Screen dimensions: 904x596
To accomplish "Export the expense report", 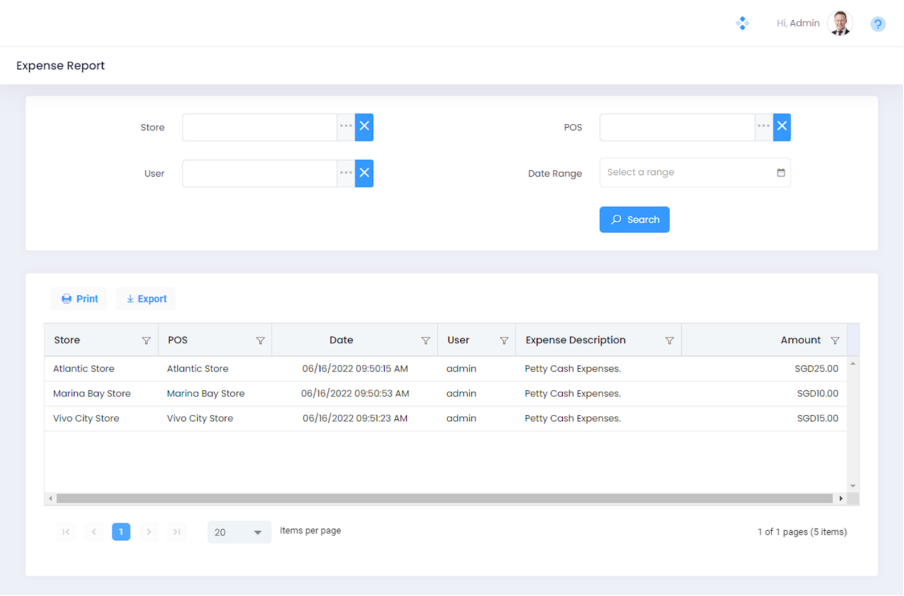I will [146, 299].
